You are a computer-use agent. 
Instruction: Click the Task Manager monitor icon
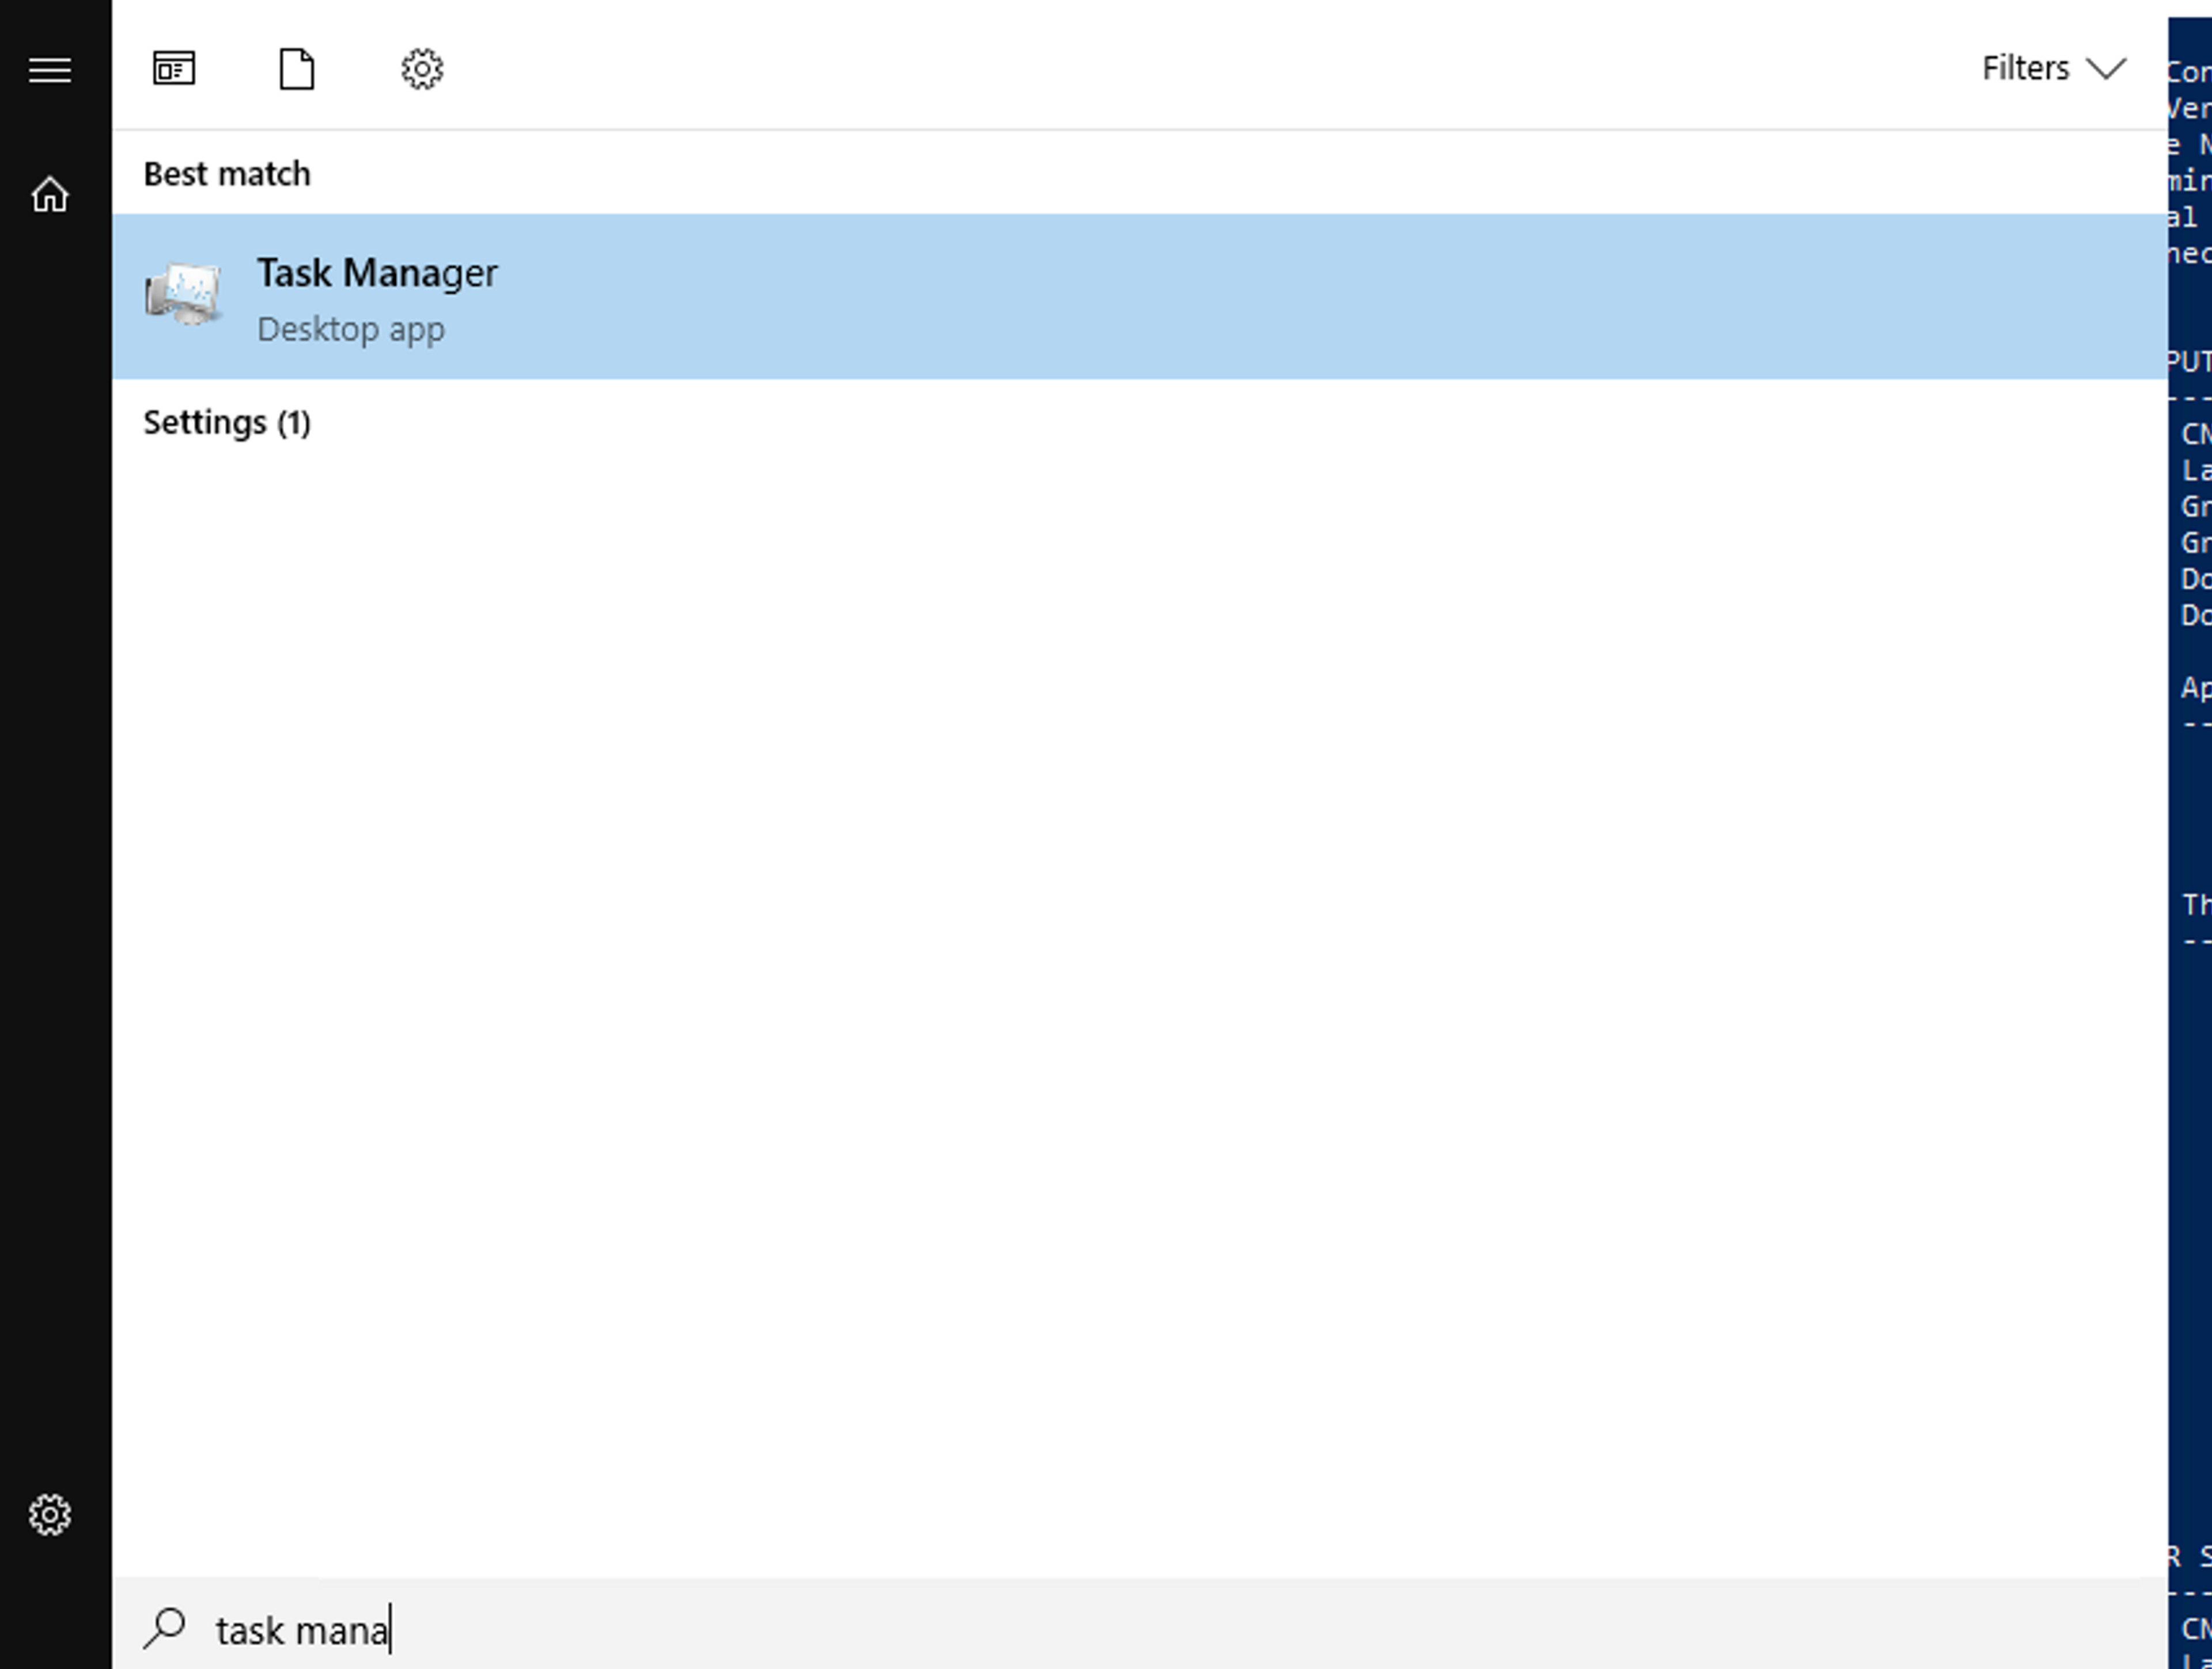pos(183,295)
